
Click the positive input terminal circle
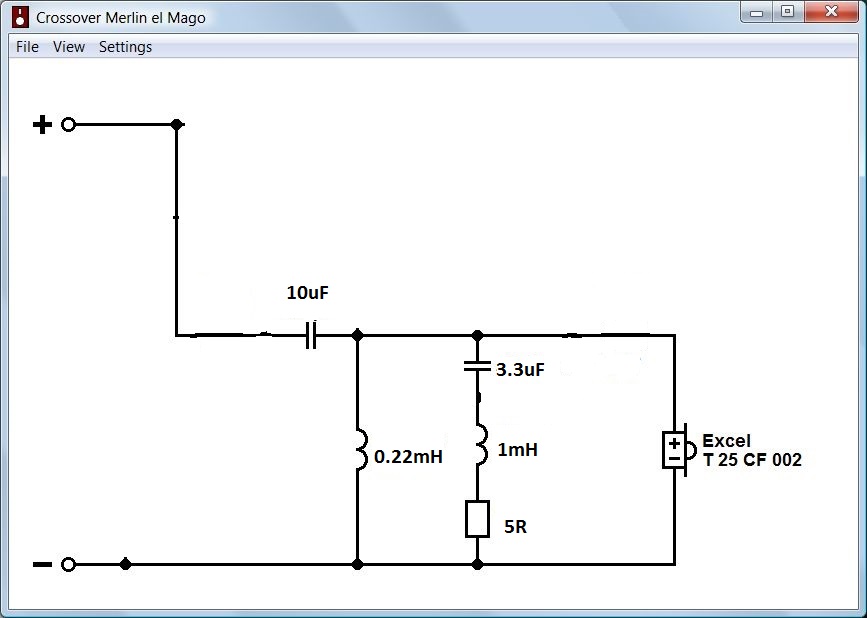click(x=68, y=125)
